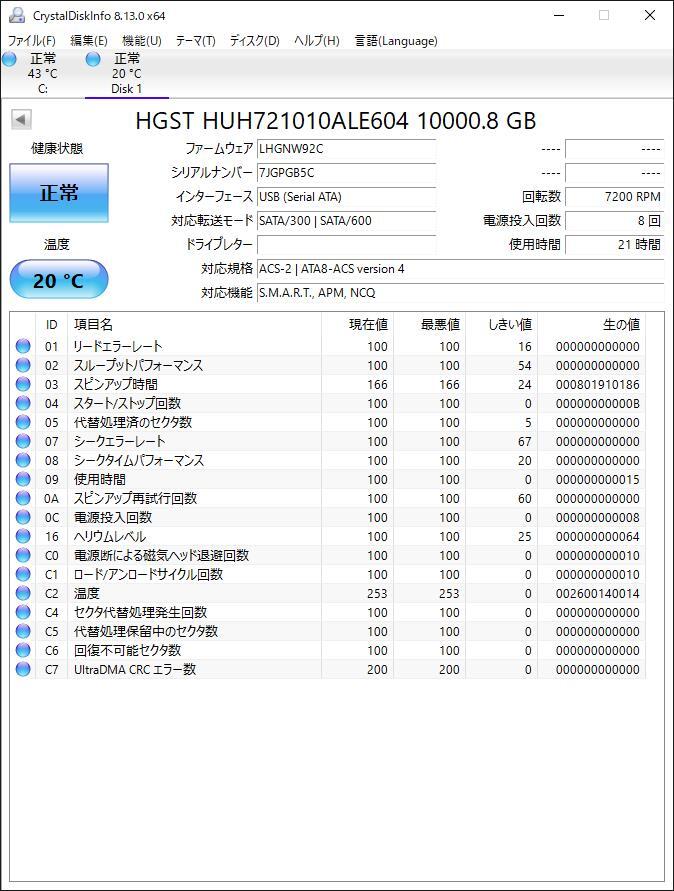Click the power-on hours field 21 時間
The width and height of the screenshot is (674, 891).
point(614,244)
